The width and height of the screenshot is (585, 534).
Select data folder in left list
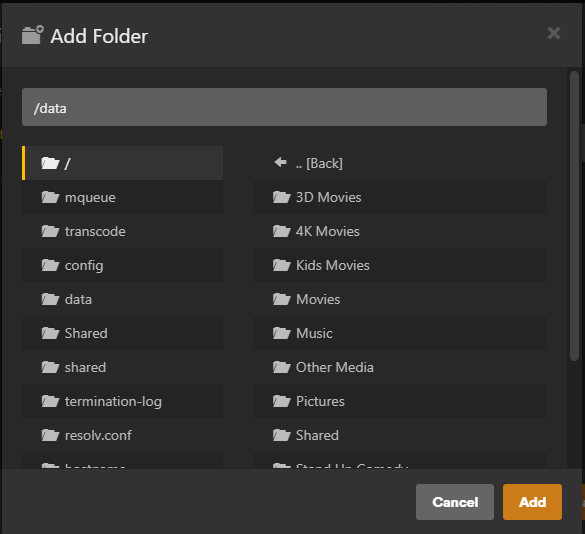pyautogui.click(x=122, y=299)
